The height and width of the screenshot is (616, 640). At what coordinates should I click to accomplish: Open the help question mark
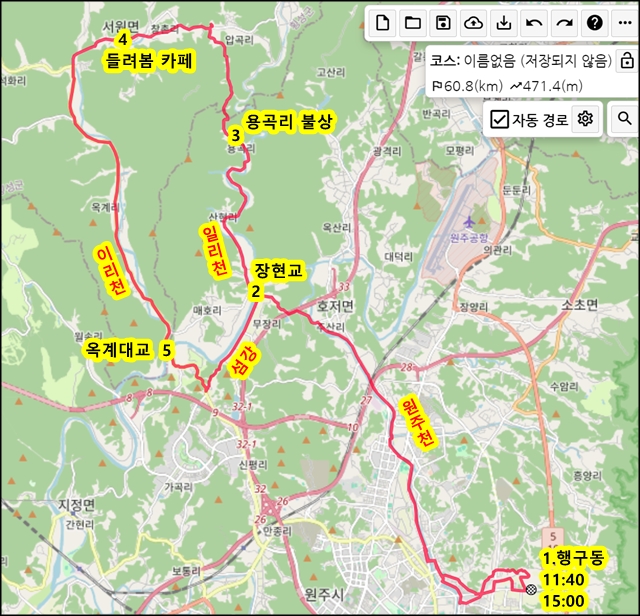[595, 23]
